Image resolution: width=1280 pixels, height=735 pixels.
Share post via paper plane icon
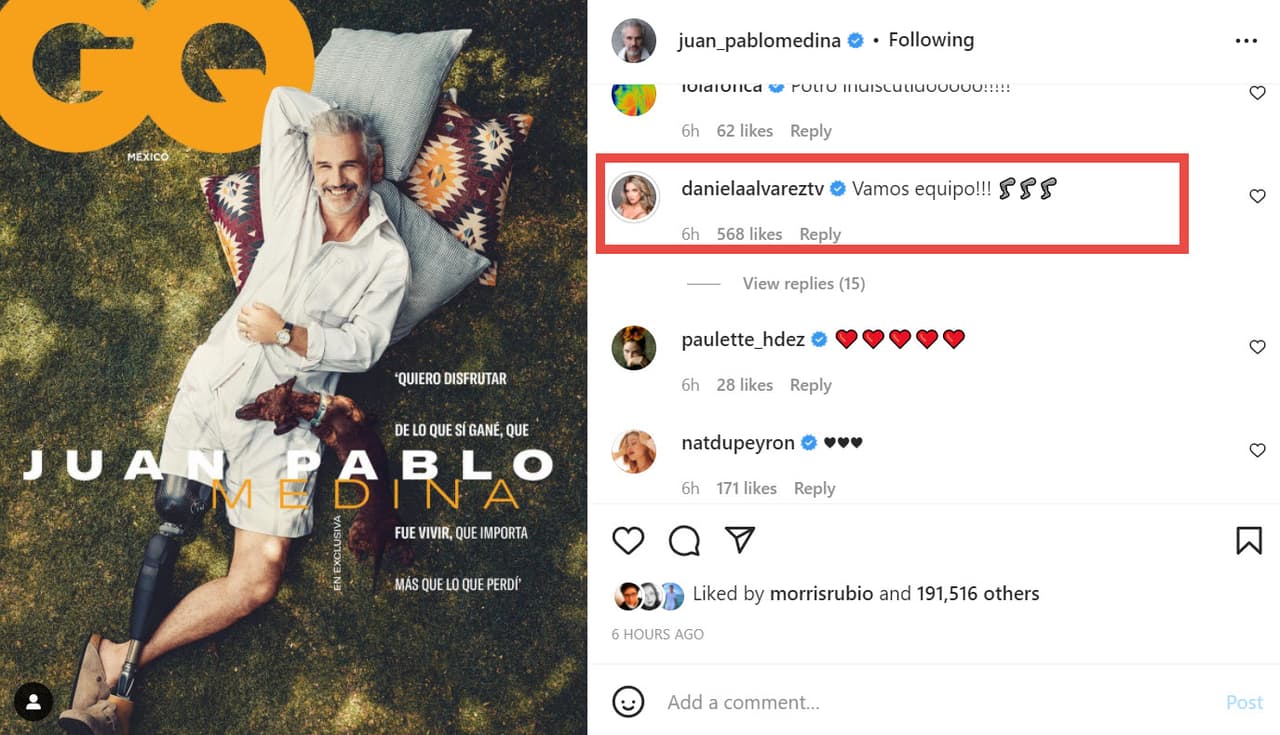point(739,540)
